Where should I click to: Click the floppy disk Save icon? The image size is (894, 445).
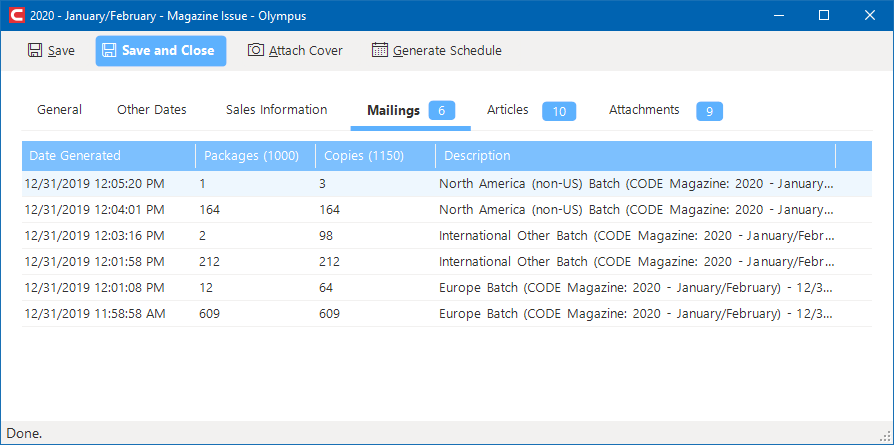[35, 50]
